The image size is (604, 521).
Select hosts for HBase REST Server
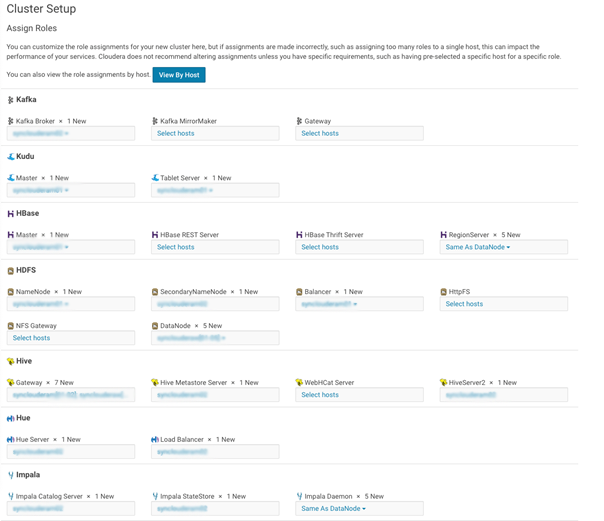[215, 247]
